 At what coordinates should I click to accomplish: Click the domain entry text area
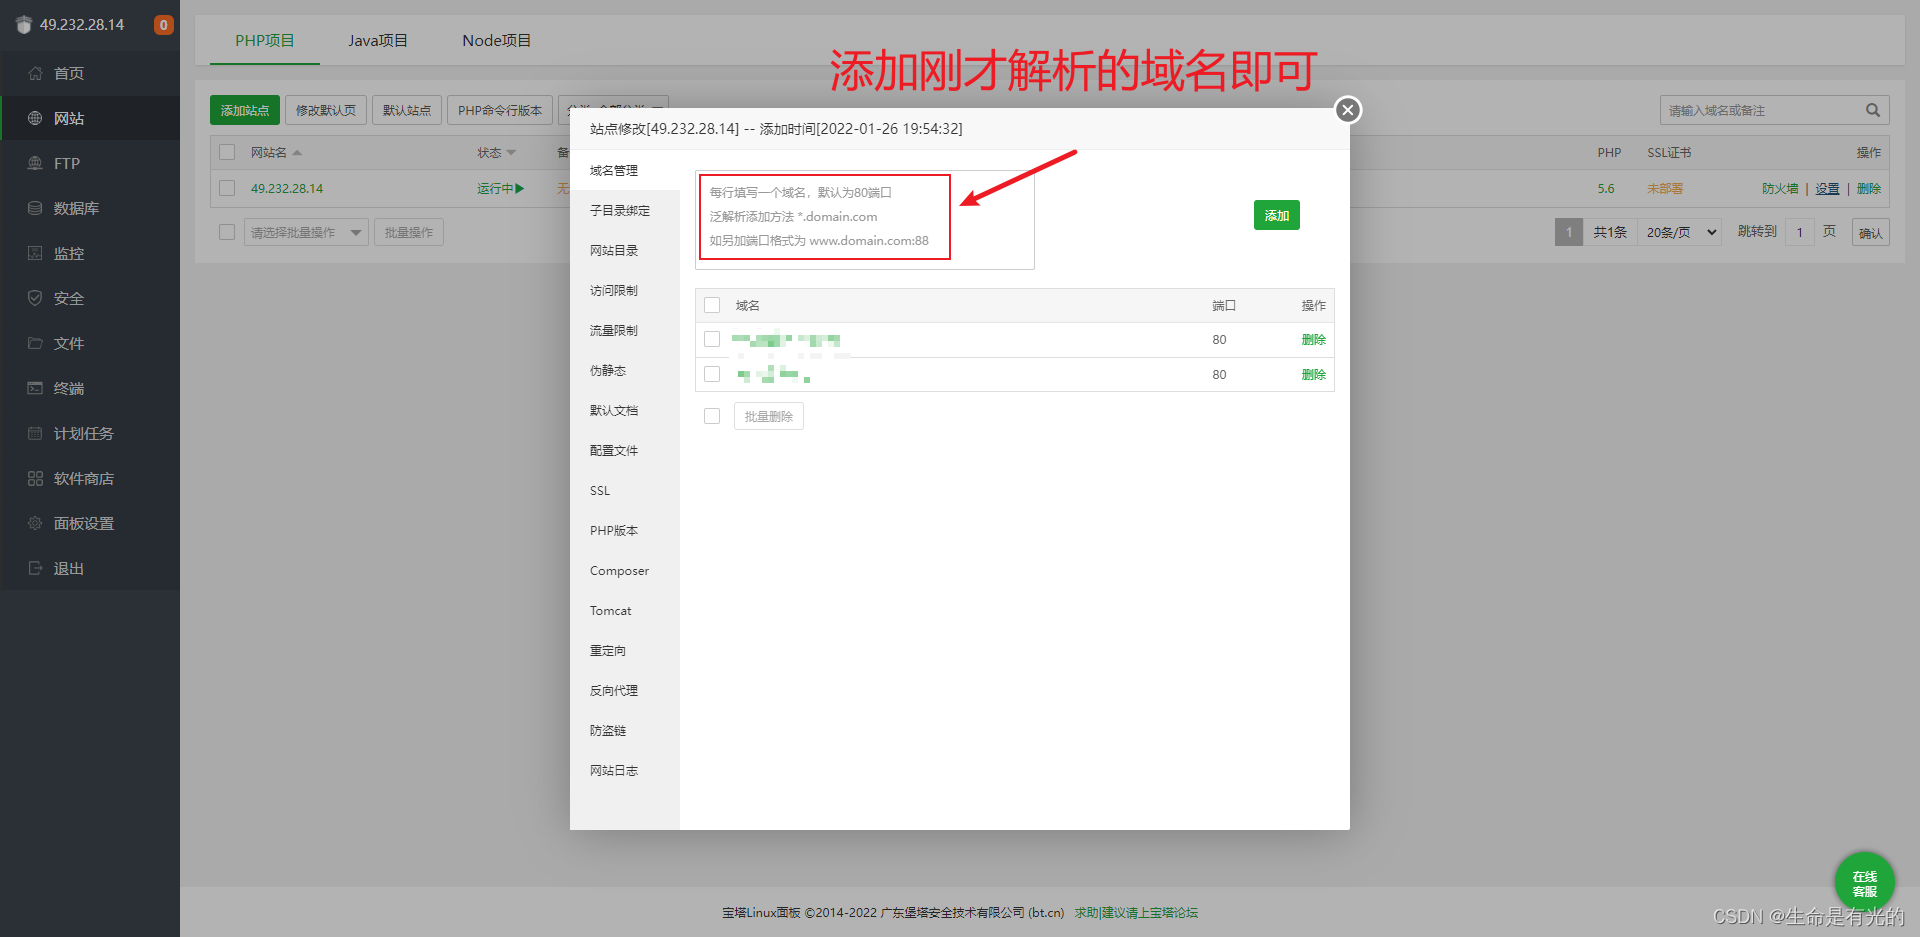[865, 220]
